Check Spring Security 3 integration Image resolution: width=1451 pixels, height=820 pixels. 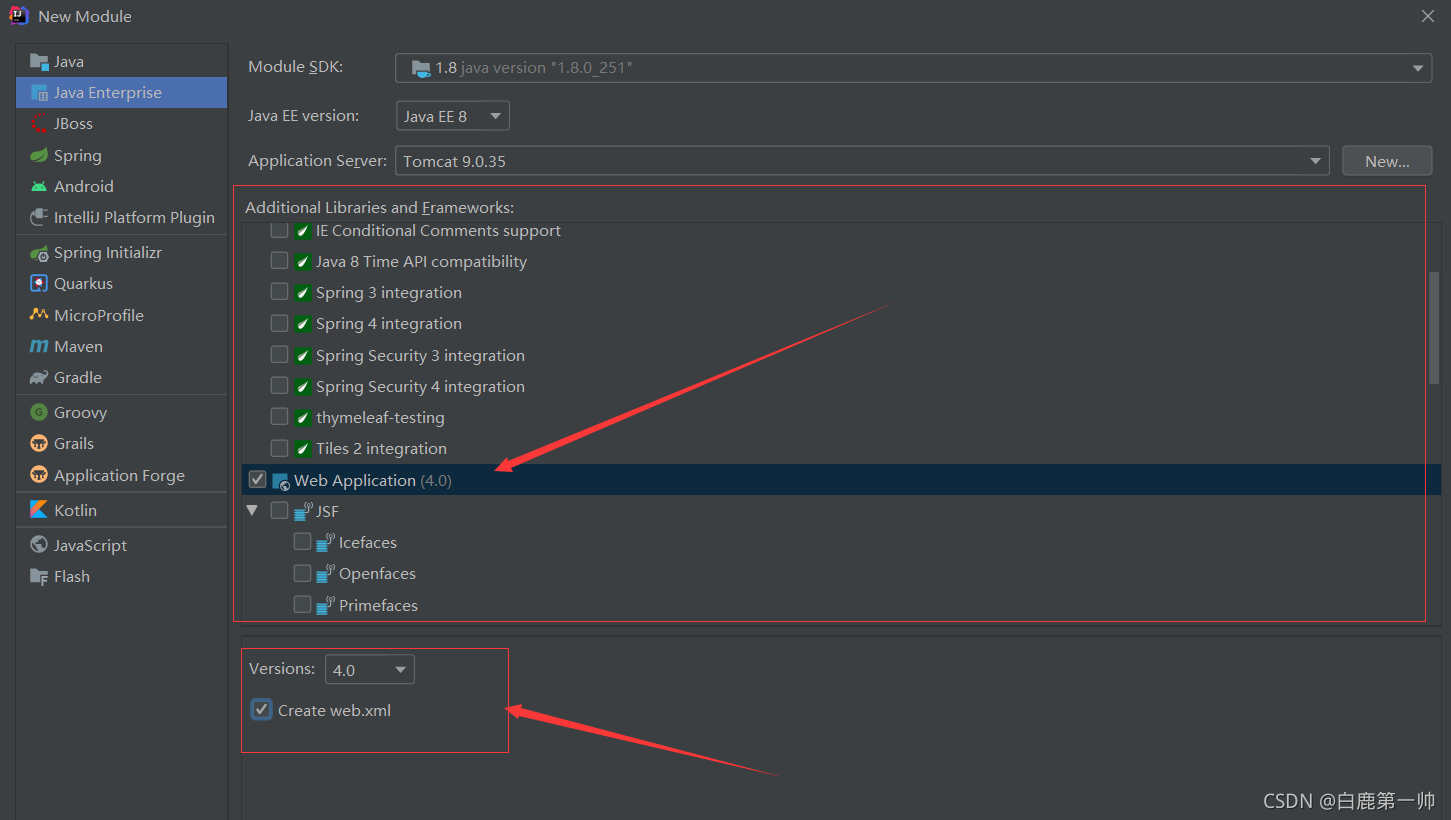coord(280,355)
